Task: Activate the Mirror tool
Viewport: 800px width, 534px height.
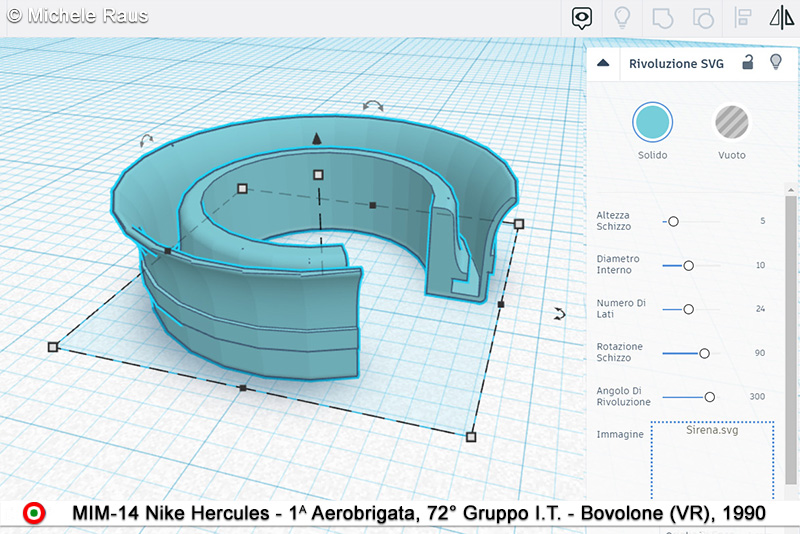Action: [782, 18]
